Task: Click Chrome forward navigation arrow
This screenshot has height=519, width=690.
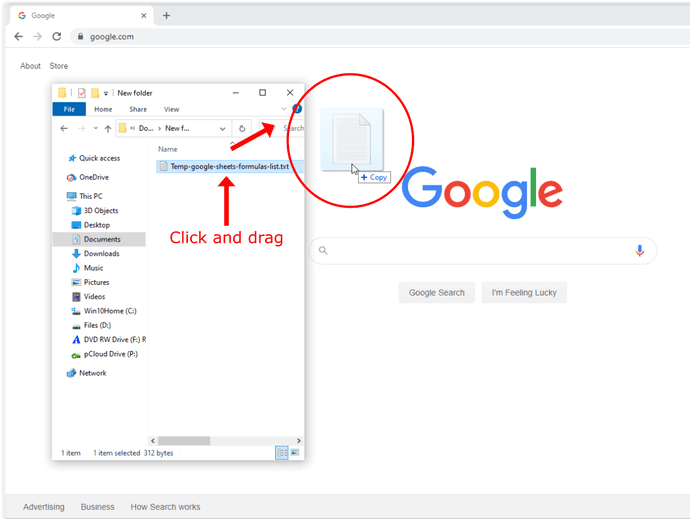Action: (x=37, y=37)
